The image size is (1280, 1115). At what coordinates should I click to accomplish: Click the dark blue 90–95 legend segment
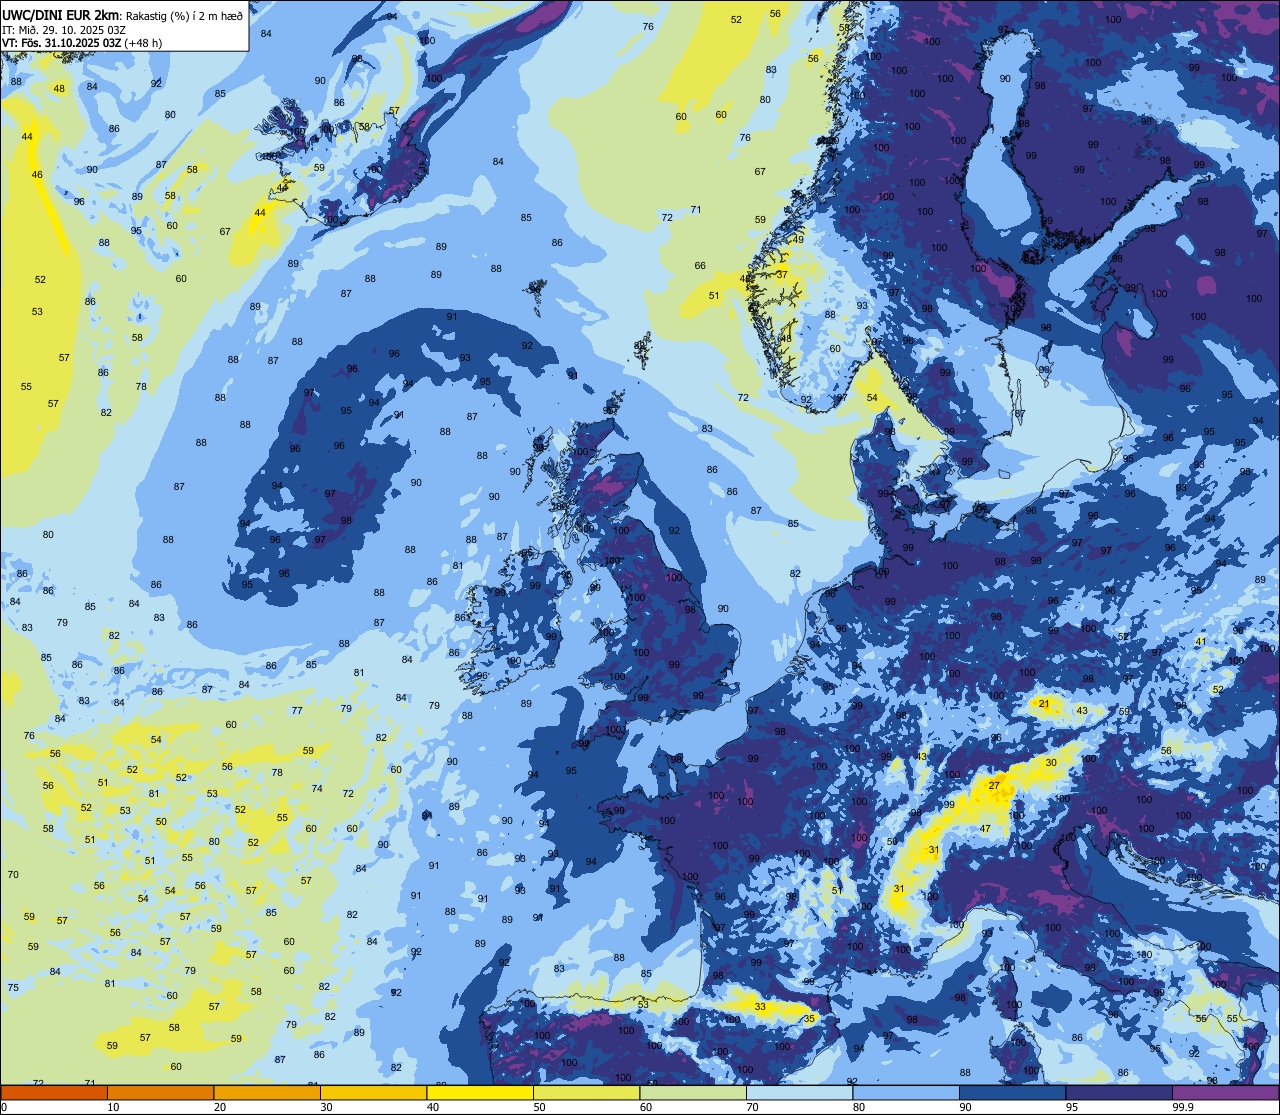(x=1012, y=1092)
